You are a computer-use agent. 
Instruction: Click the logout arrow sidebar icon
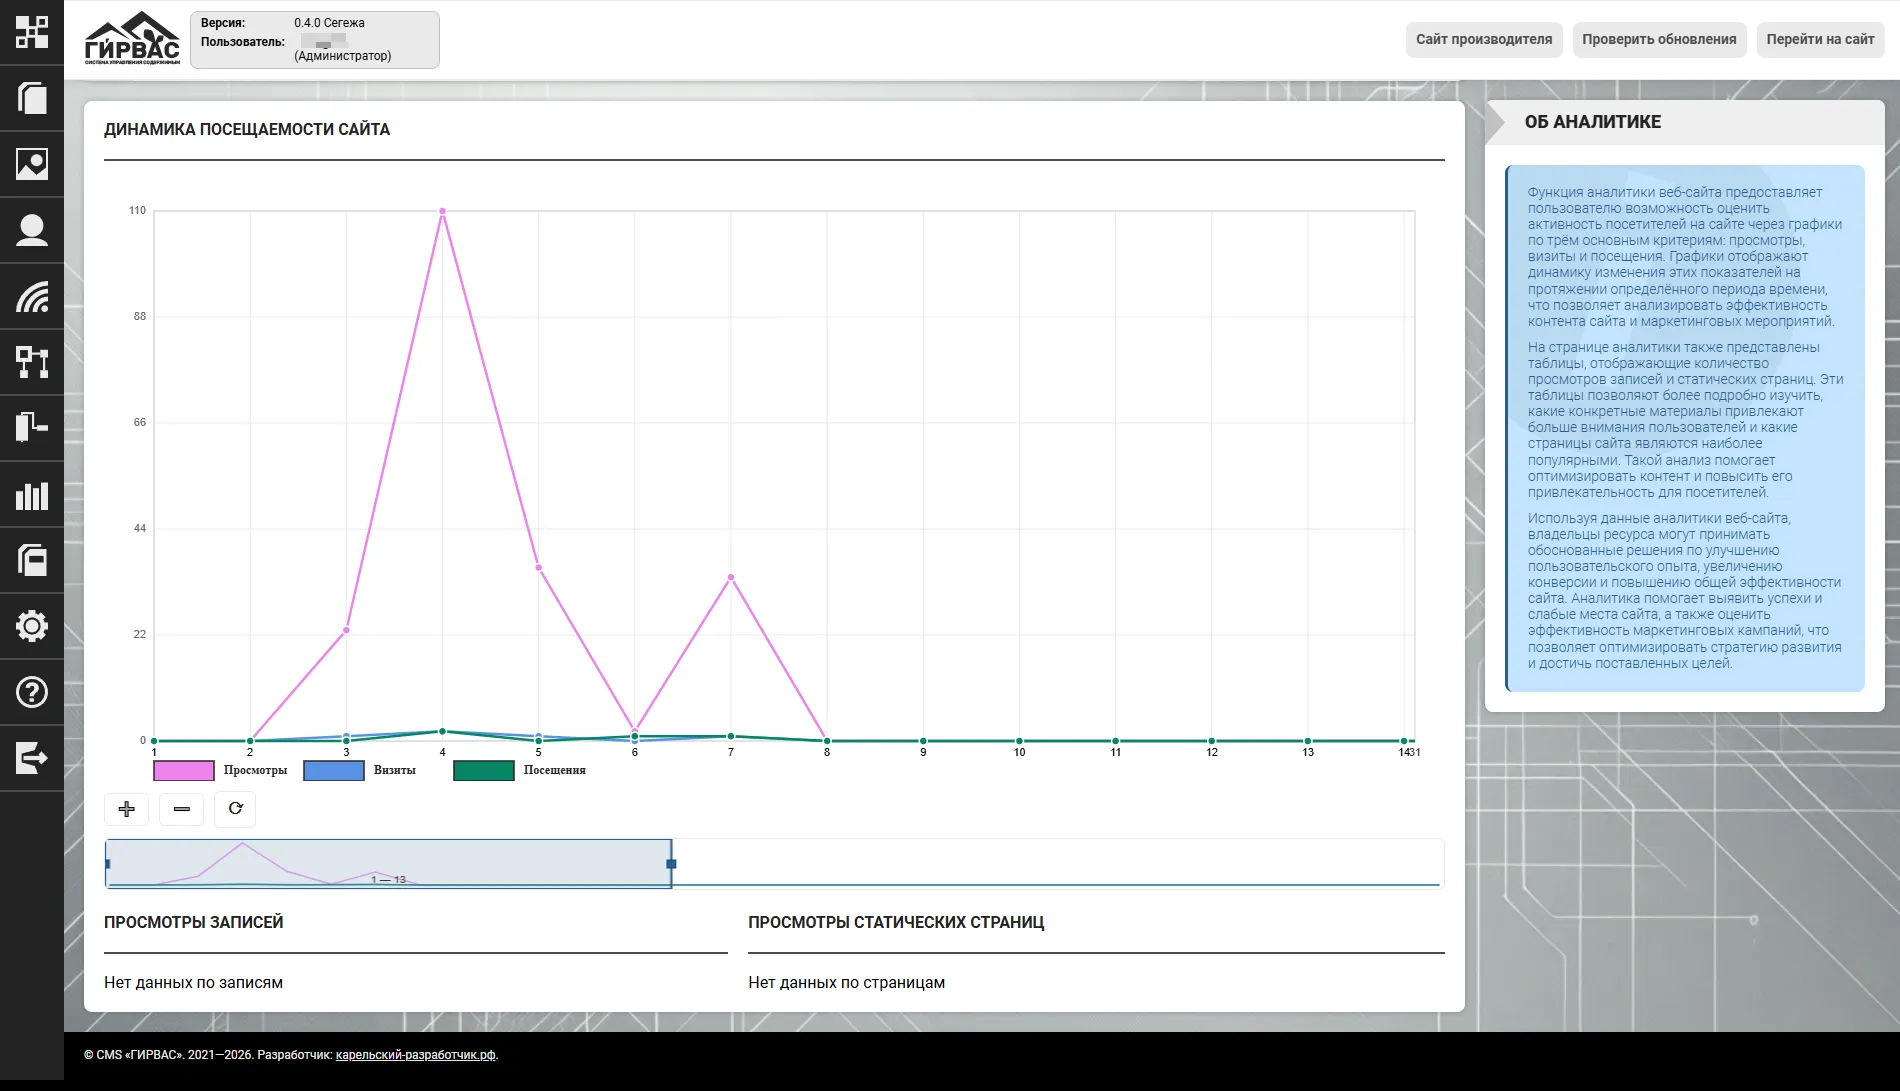point(32,758)
